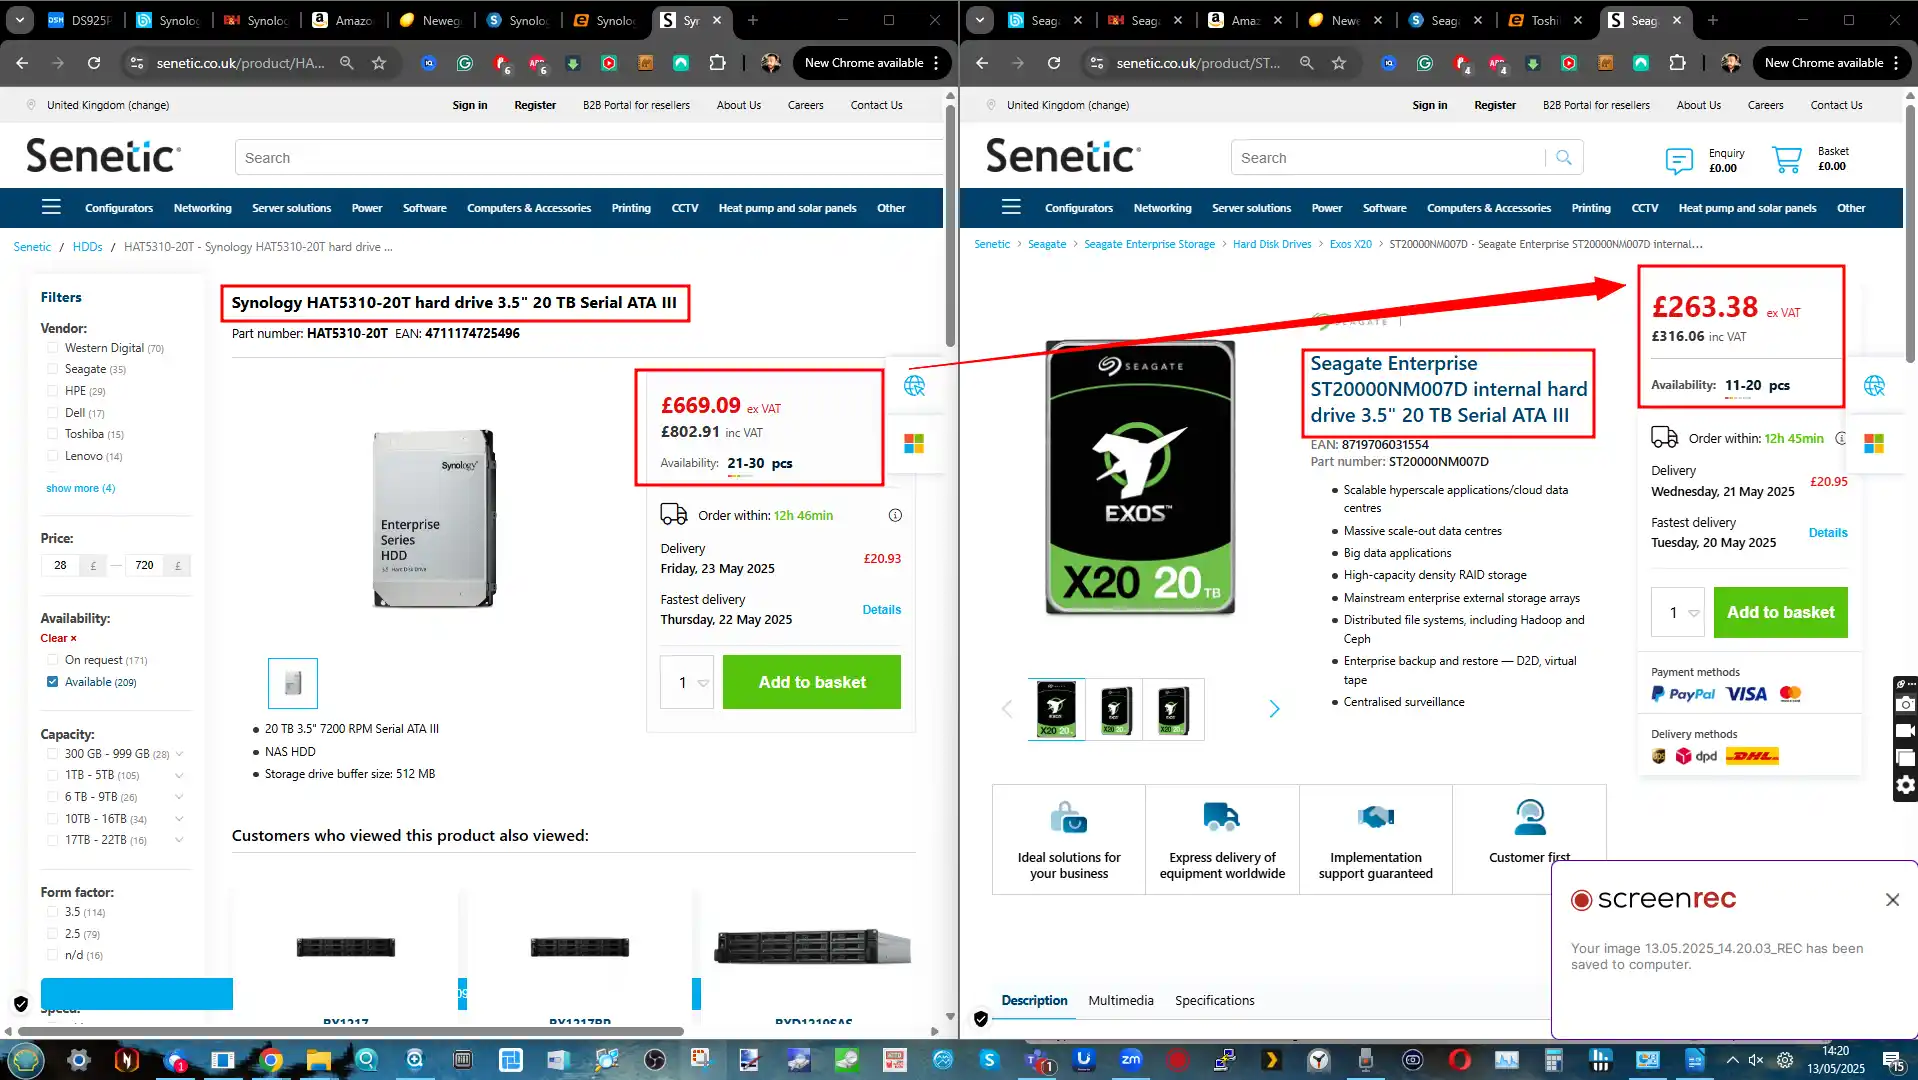Add the Synology HAT5310-20T drive to basket
This screenshot has height=1080, width=1918.
pyautogui.click(x=811, y=682)
